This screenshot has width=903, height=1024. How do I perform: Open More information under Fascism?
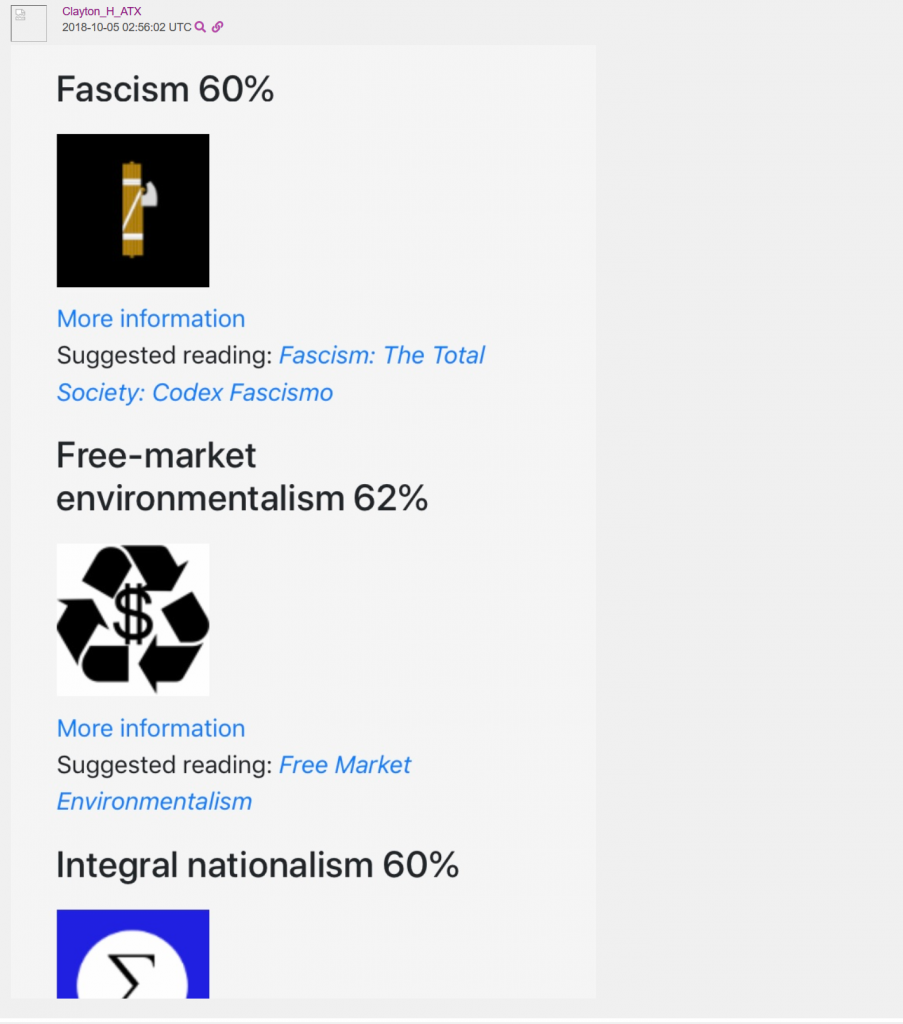pos(151,319)
